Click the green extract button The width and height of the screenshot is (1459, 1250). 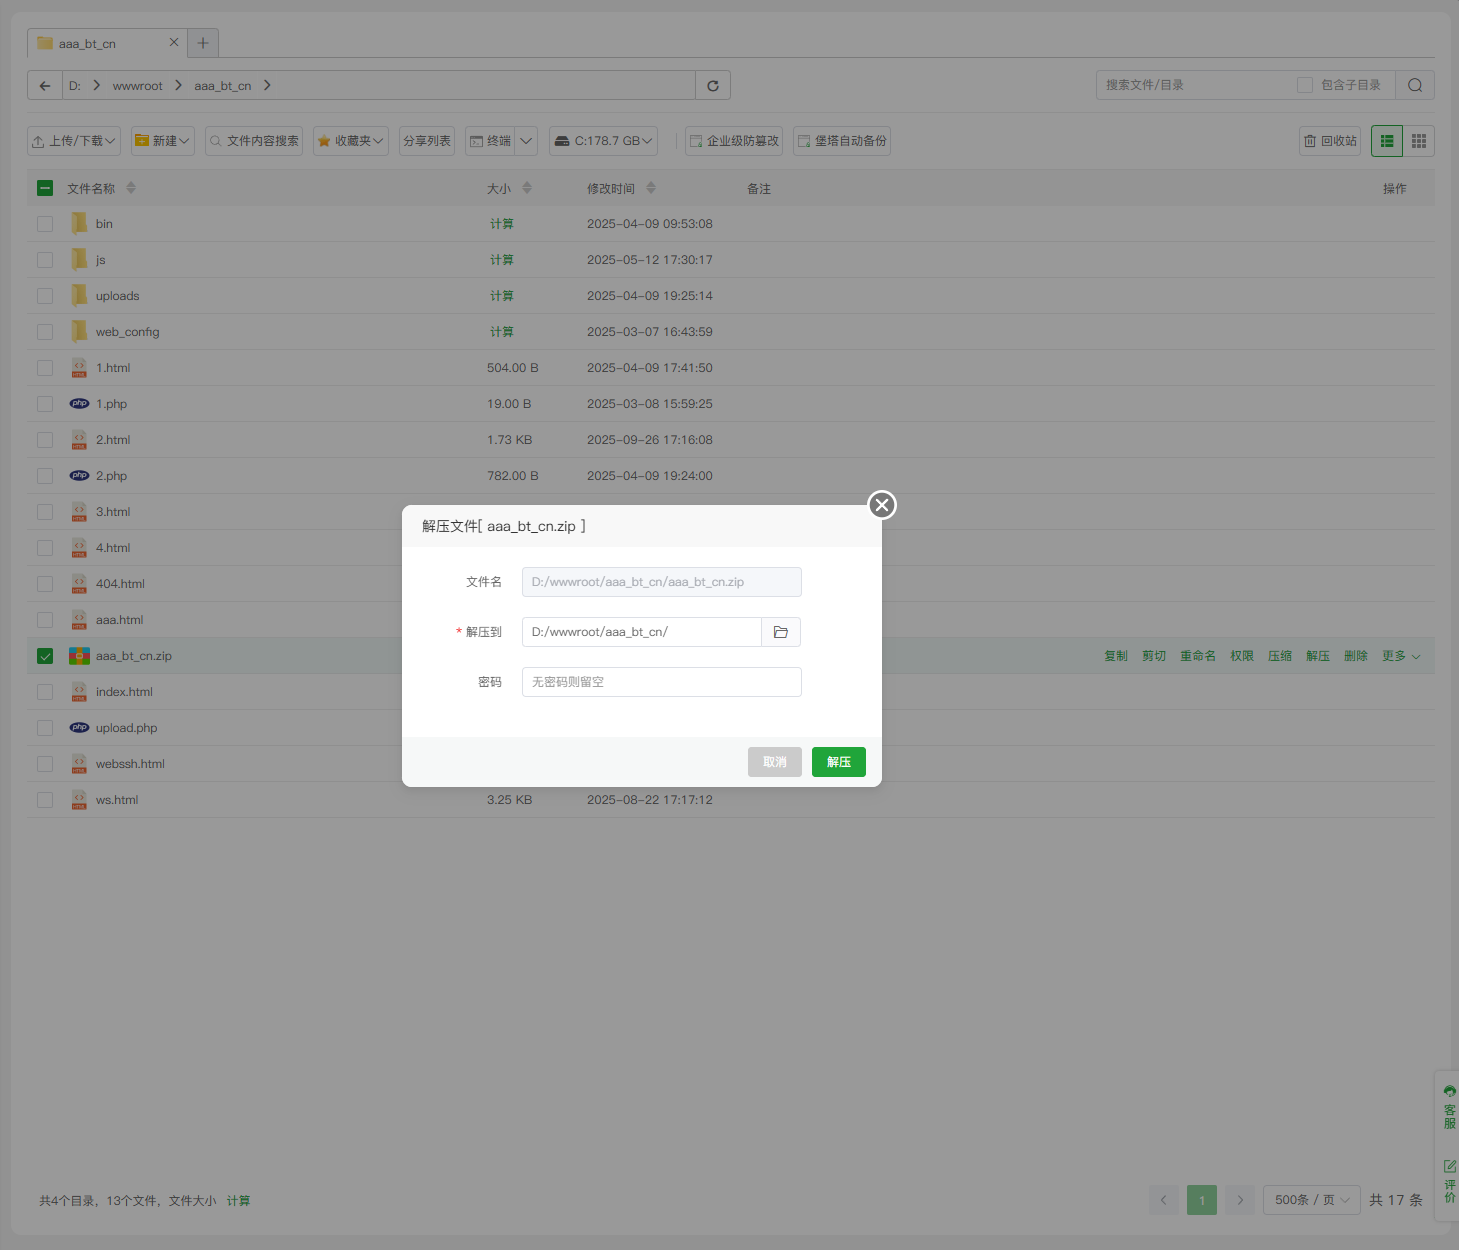click(838, 762)
